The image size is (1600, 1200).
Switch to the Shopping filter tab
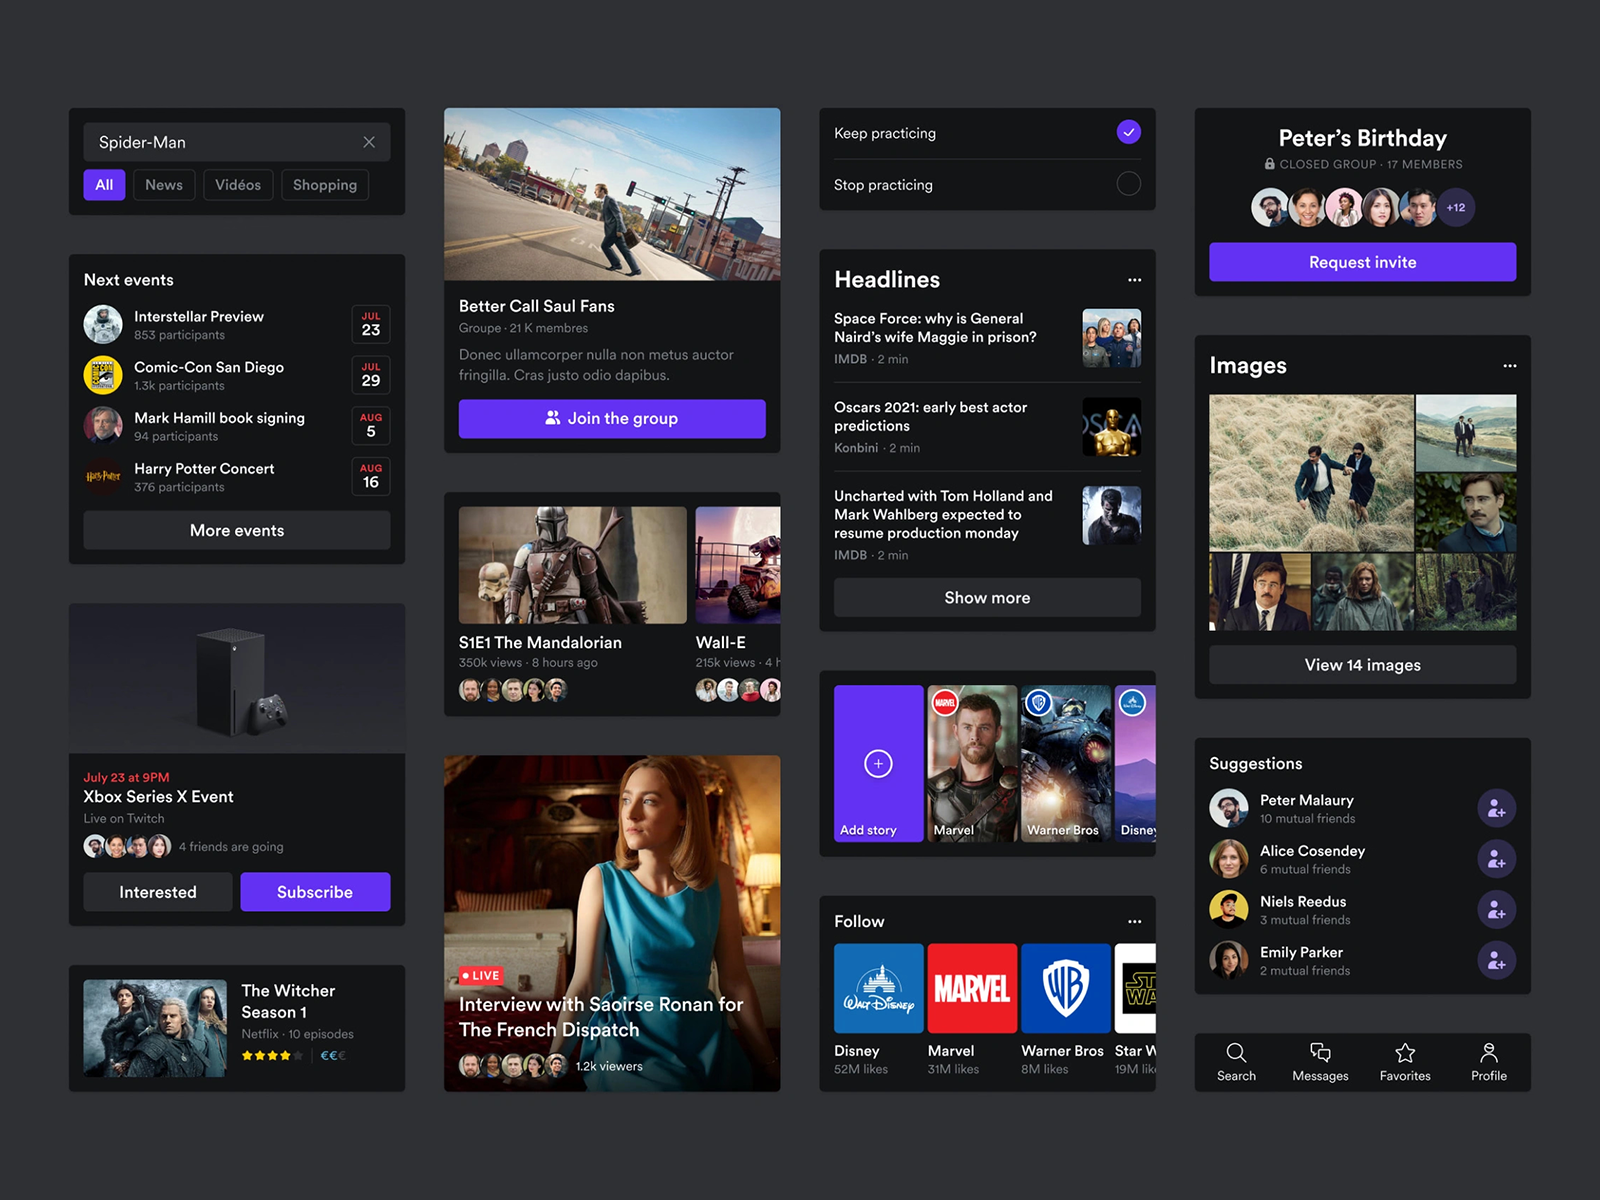pos(325,185)
